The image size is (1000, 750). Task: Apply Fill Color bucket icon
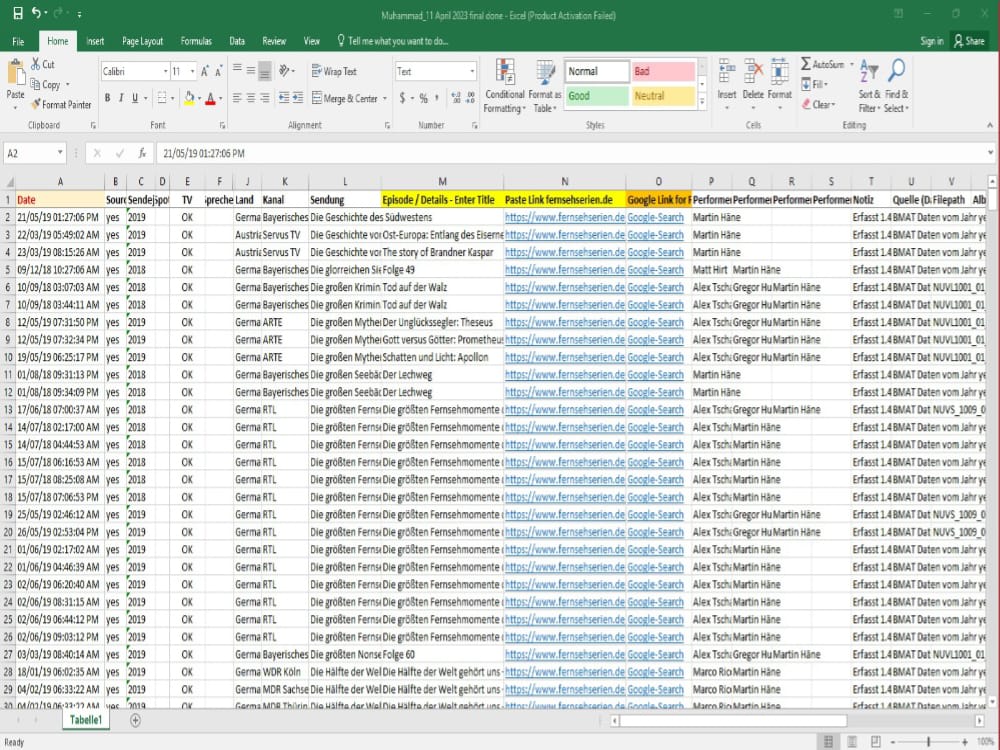[189, 98]
